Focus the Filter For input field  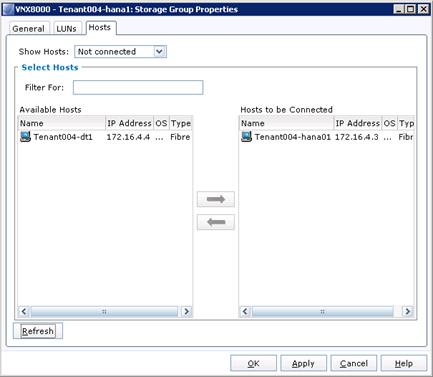tap(138, 87)
